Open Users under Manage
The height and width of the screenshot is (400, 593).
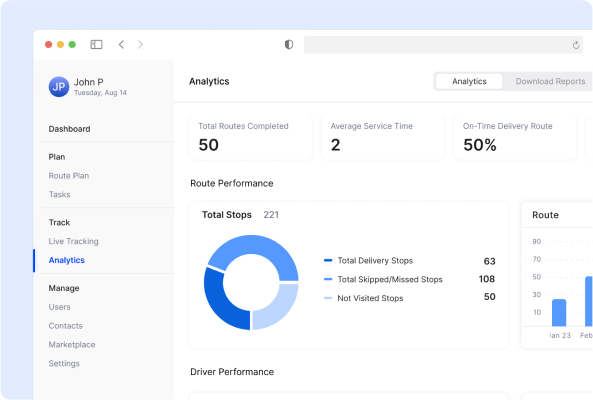click(59, 307)
